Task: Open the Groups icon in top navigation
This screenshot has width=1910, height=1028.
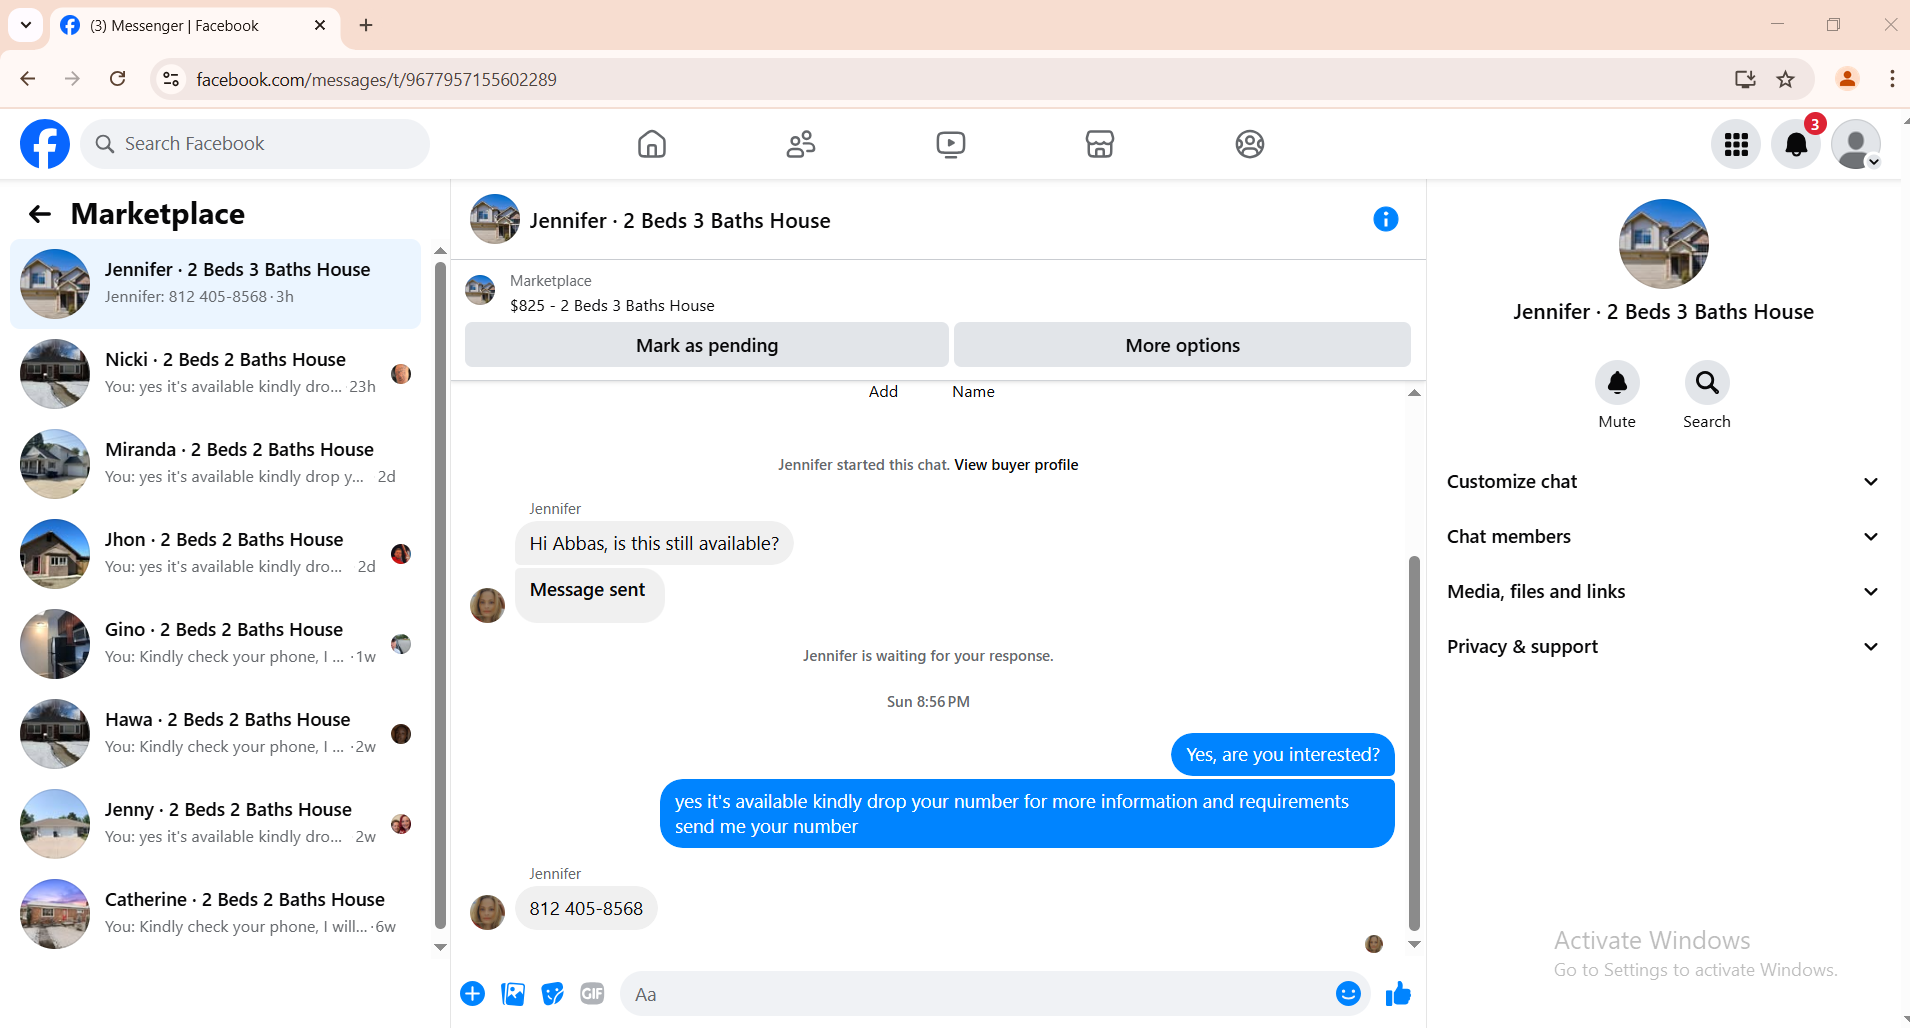Action: [1250, 144]
